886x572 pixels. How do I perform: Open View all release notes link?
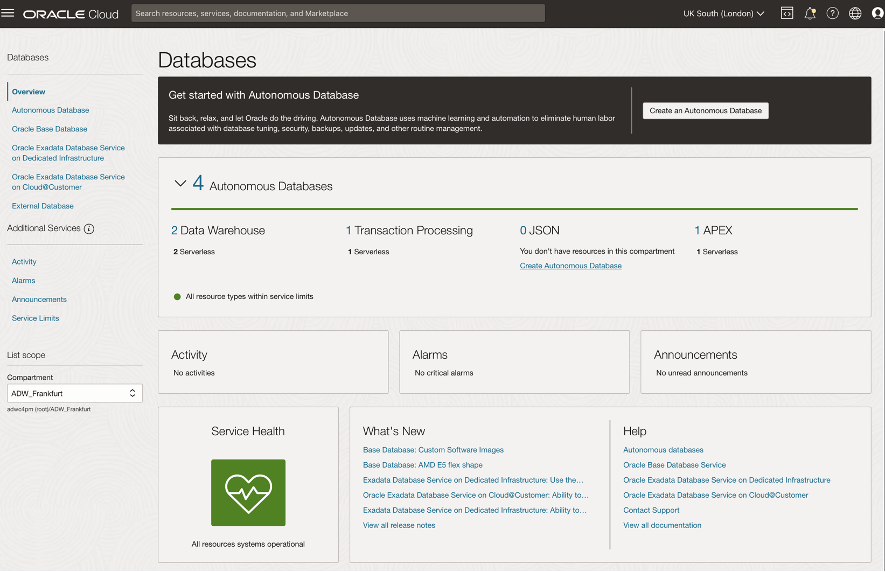pos(399,525)
